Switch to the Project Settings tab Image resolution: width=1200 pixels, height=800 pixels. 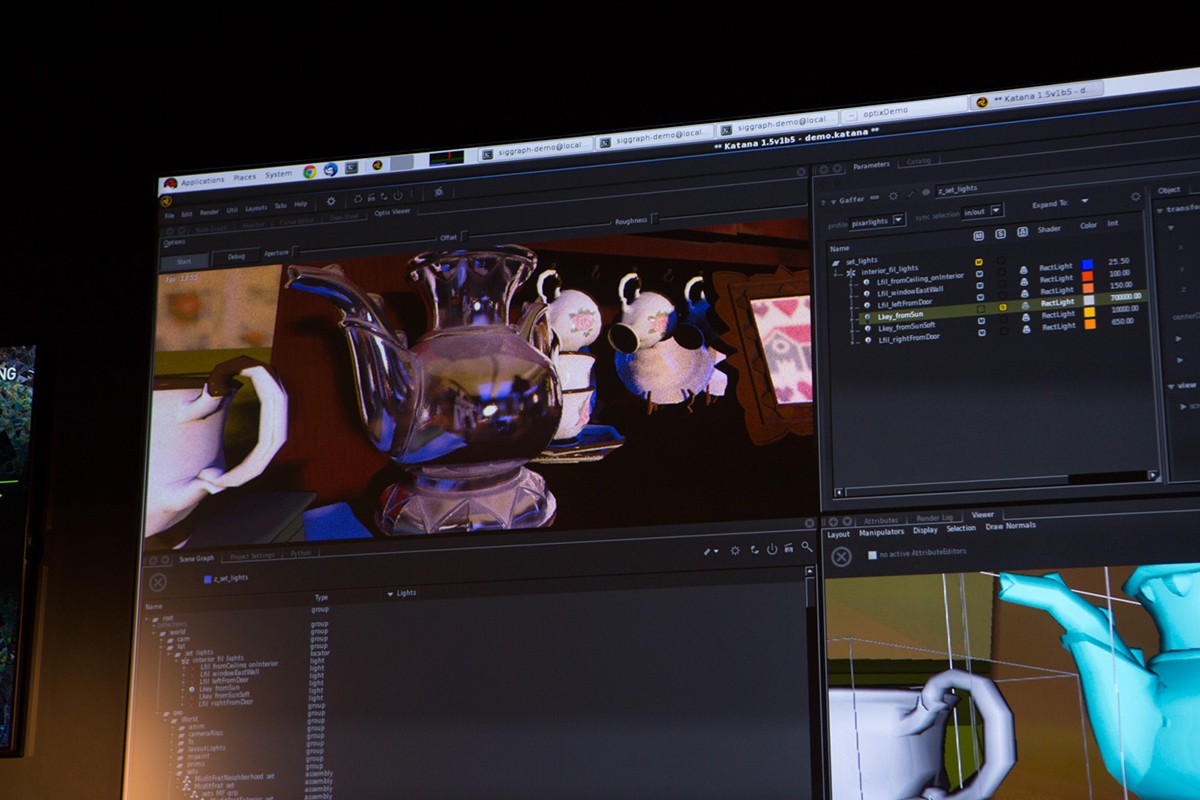click(x=252, y=556)
